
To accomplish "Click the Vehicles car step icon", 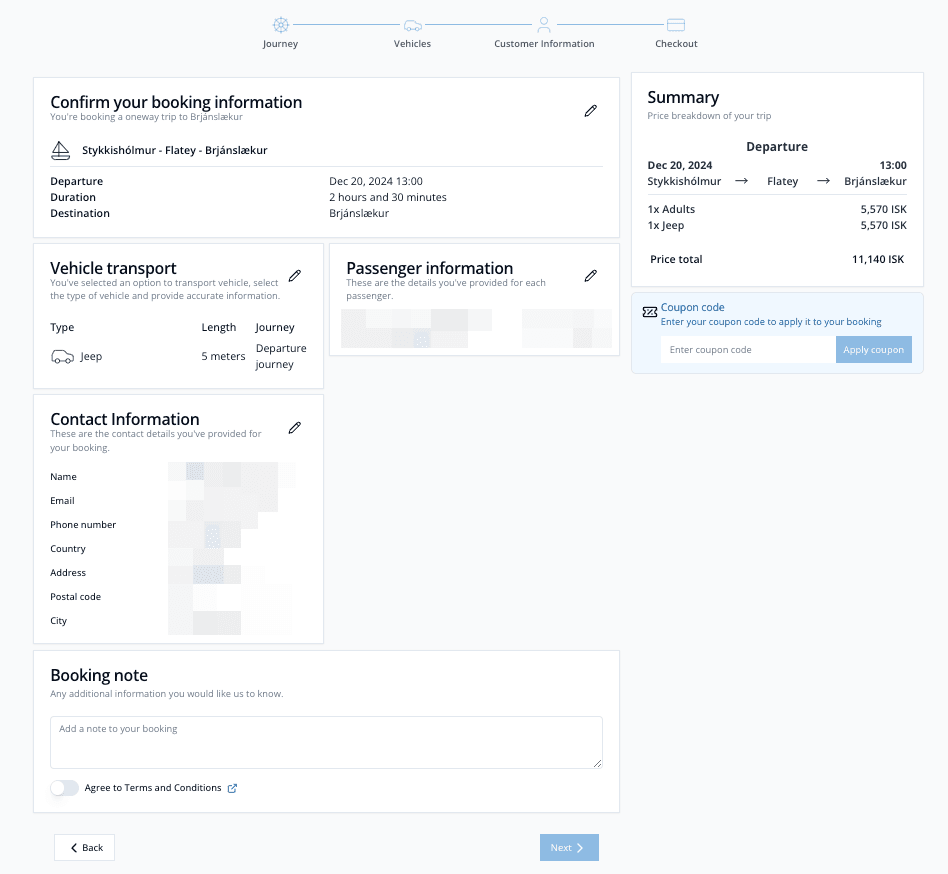I will click(x=412, y=25).
